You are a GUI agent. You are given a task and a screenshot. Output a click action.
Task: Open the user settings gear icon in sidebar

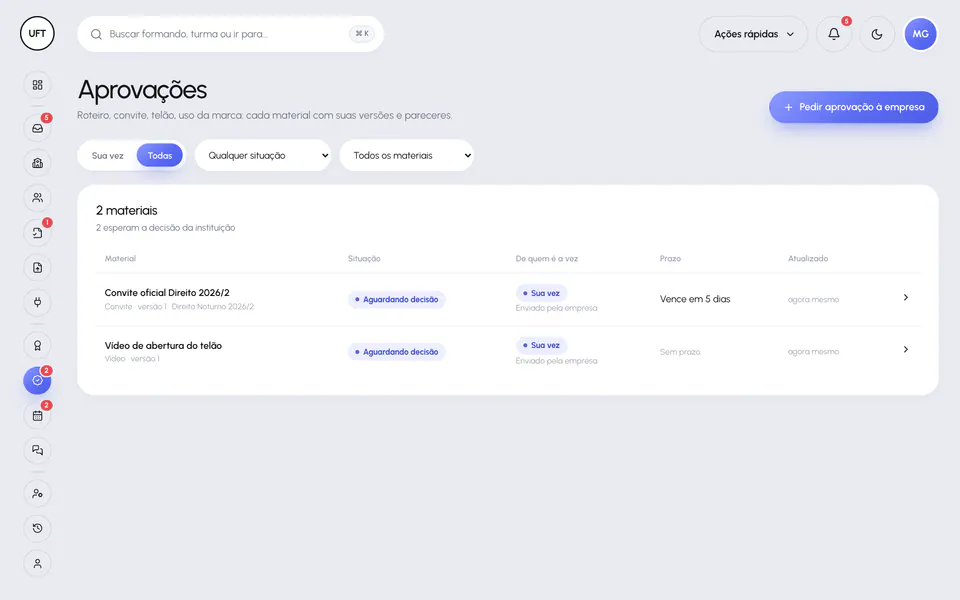[37, 493]
